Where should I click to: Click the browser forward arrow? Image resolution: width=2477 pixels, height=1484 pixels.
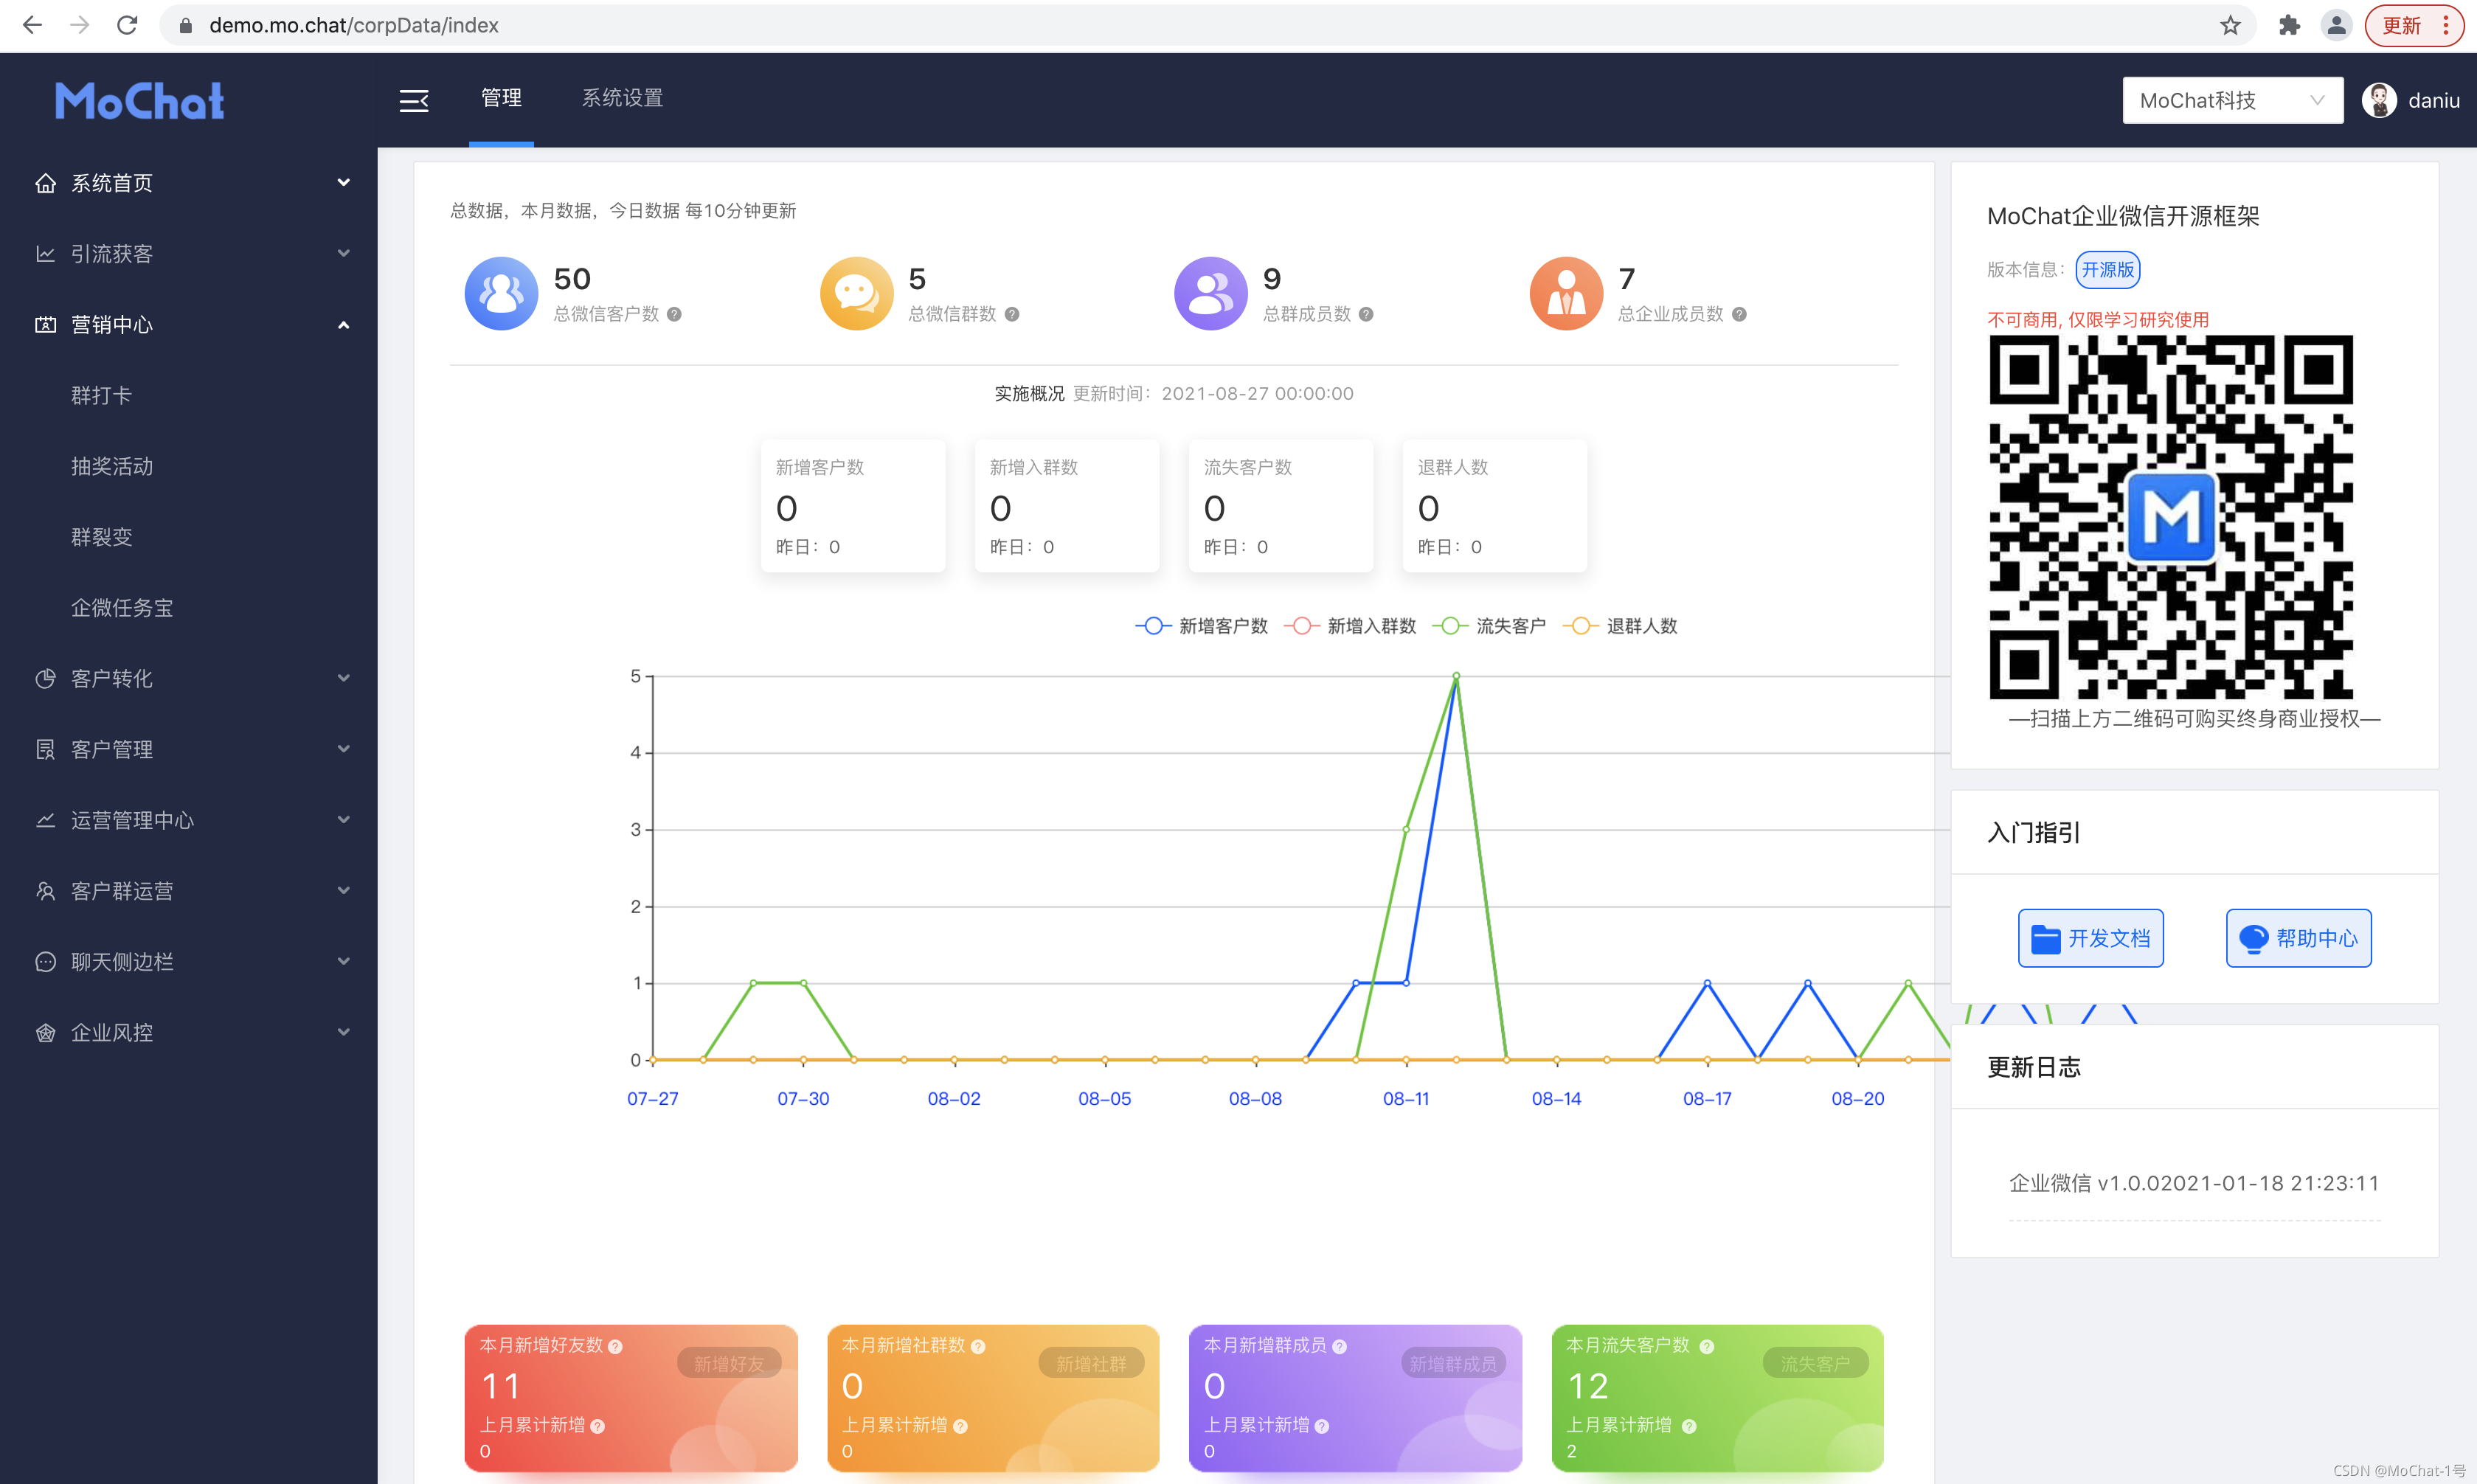(x=80, y=25)
